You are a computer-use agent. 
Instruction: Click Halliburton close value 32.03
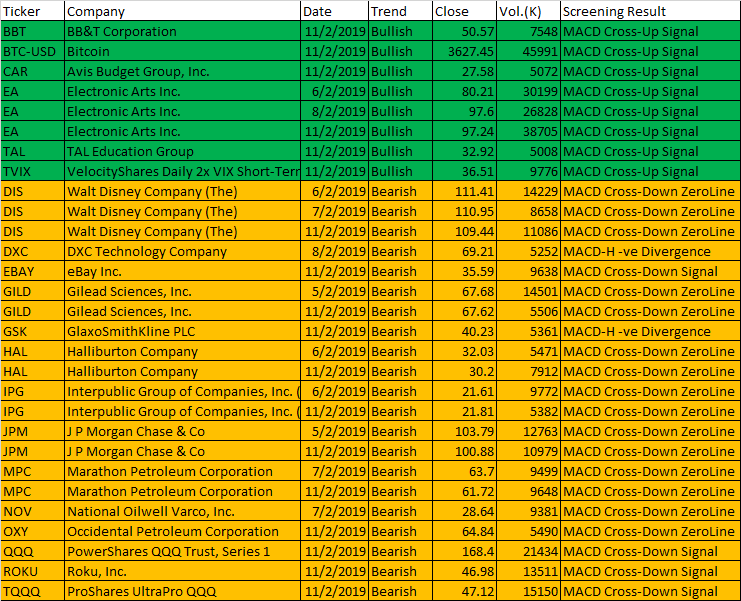point(465,351)
